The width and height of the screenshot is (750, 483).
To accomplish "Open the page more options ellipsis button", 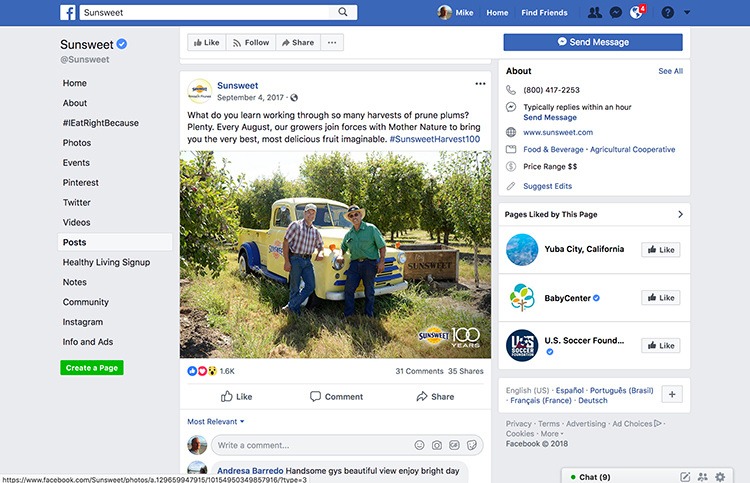I will click(332, 43).
